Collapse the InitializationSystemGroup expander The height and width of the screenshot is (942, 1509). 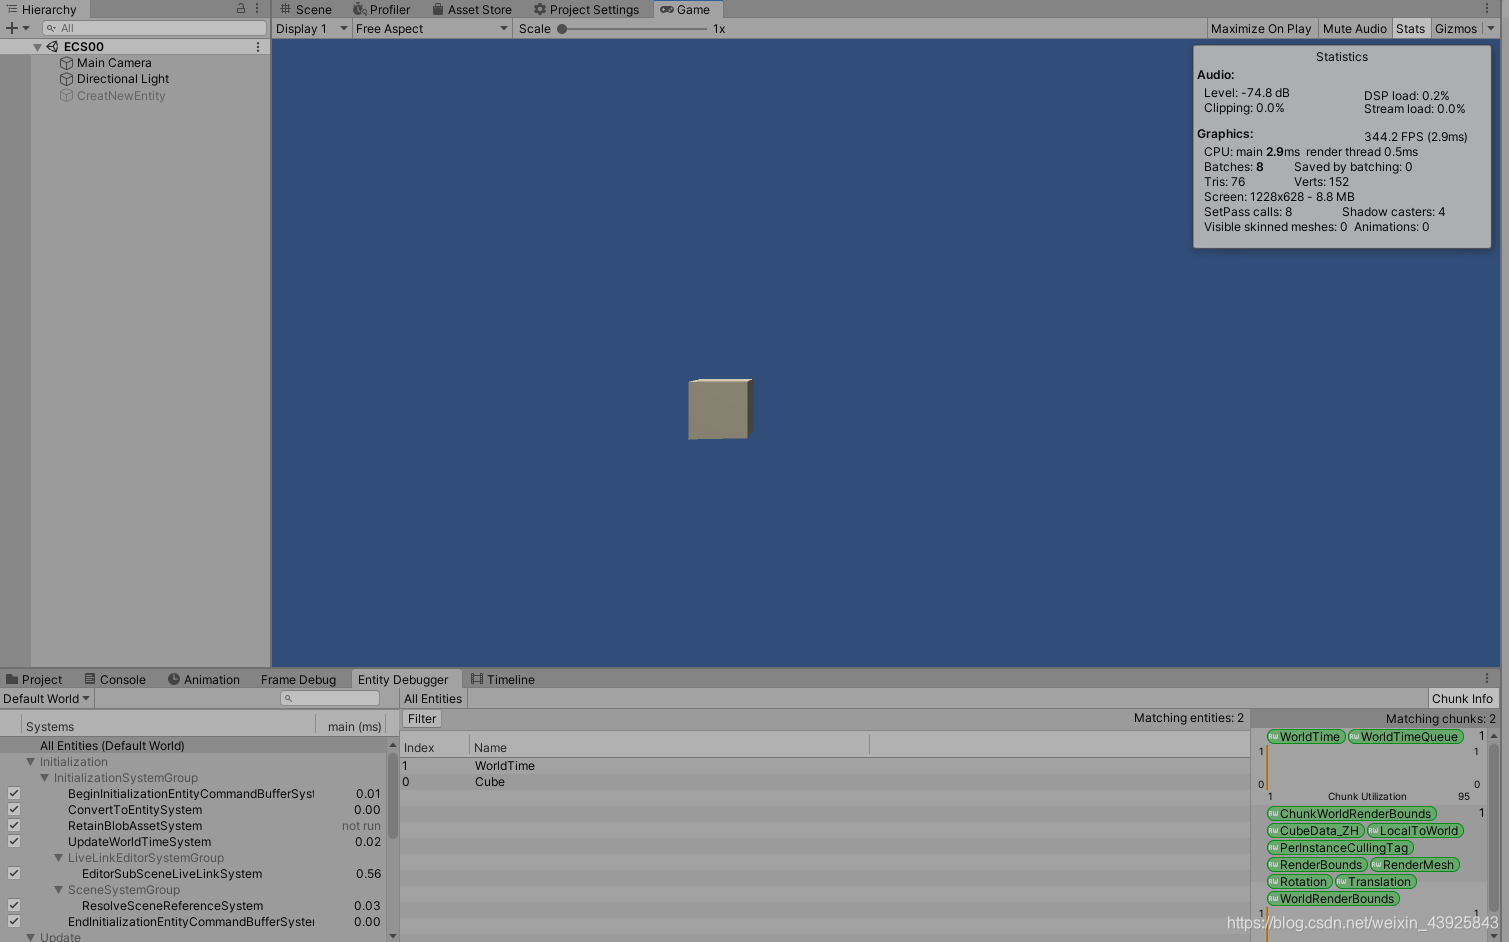point(44,777)
